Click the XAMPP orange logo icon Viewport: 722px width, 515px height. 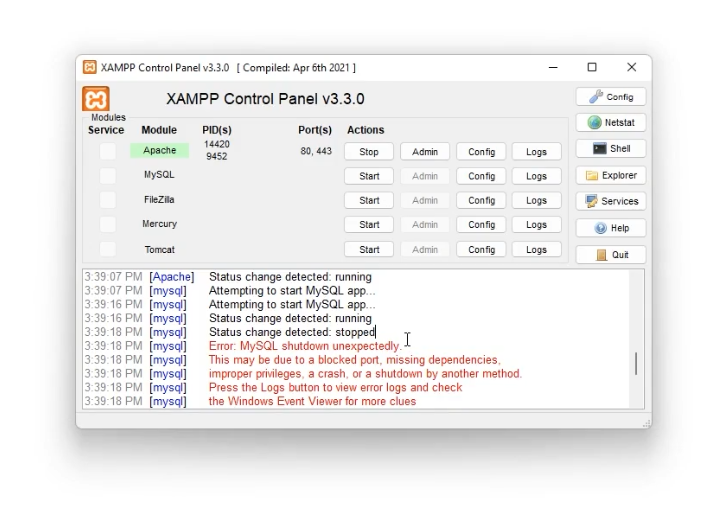click(96, 99)
